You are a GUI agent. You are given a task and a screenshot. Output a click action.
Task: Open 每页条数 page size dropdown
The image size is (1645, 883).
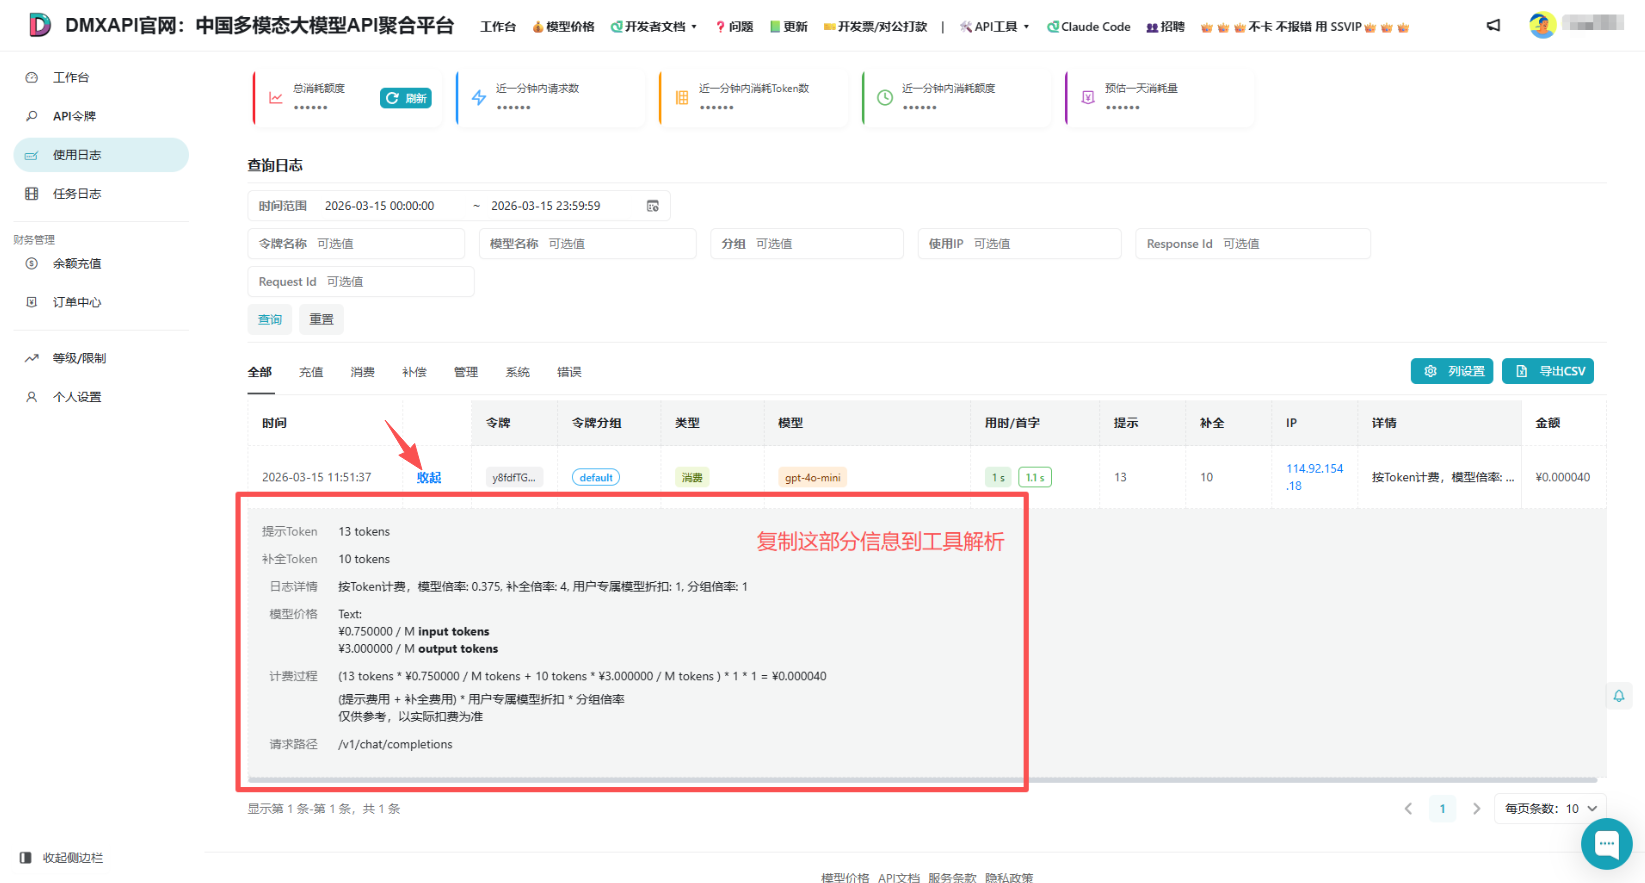coord(1551,809)
